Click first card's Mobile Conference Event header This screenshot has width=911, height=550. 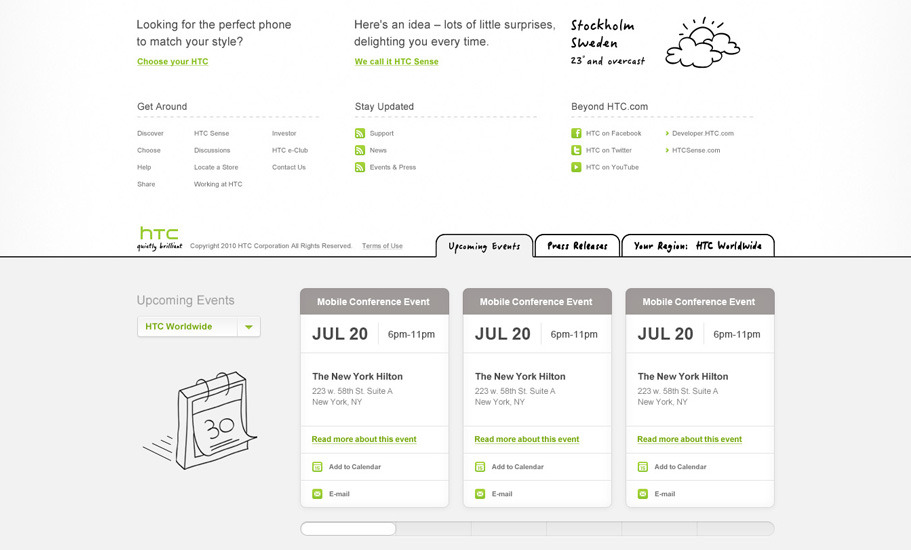[x=374, y=302]
